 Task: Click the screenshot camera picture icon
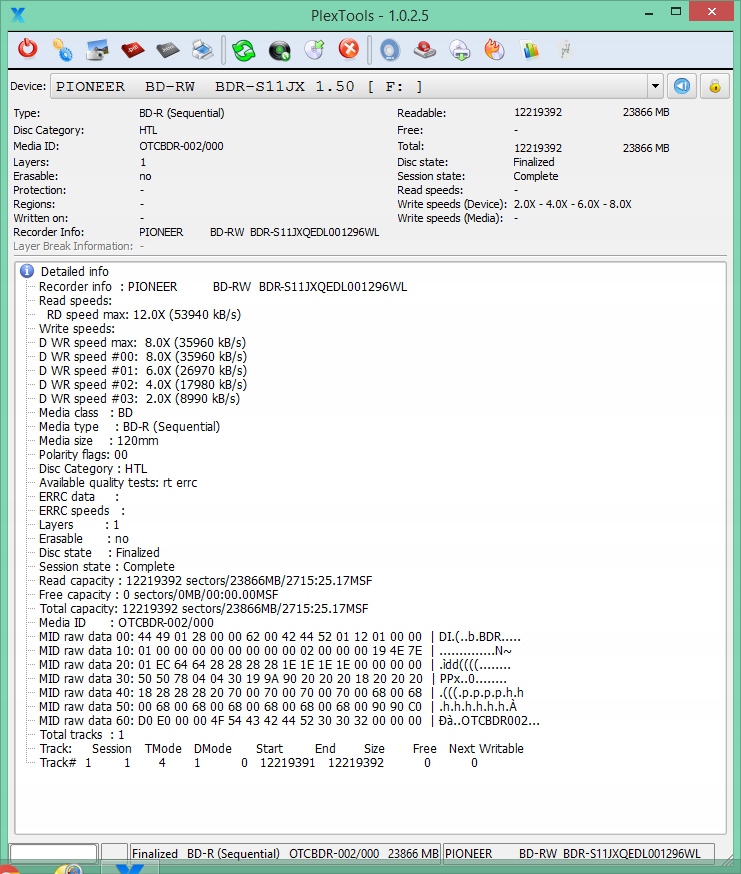coord(98,50)
